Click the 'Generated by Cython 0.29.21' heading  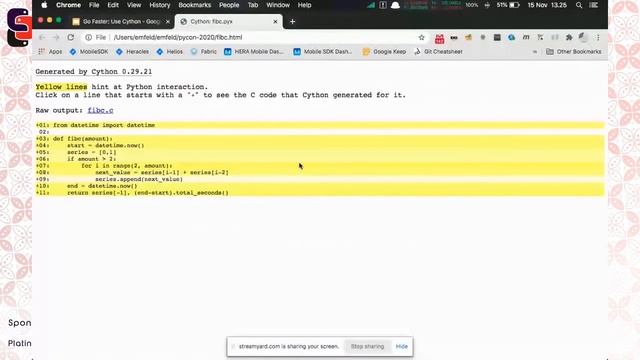pos(93,71)
